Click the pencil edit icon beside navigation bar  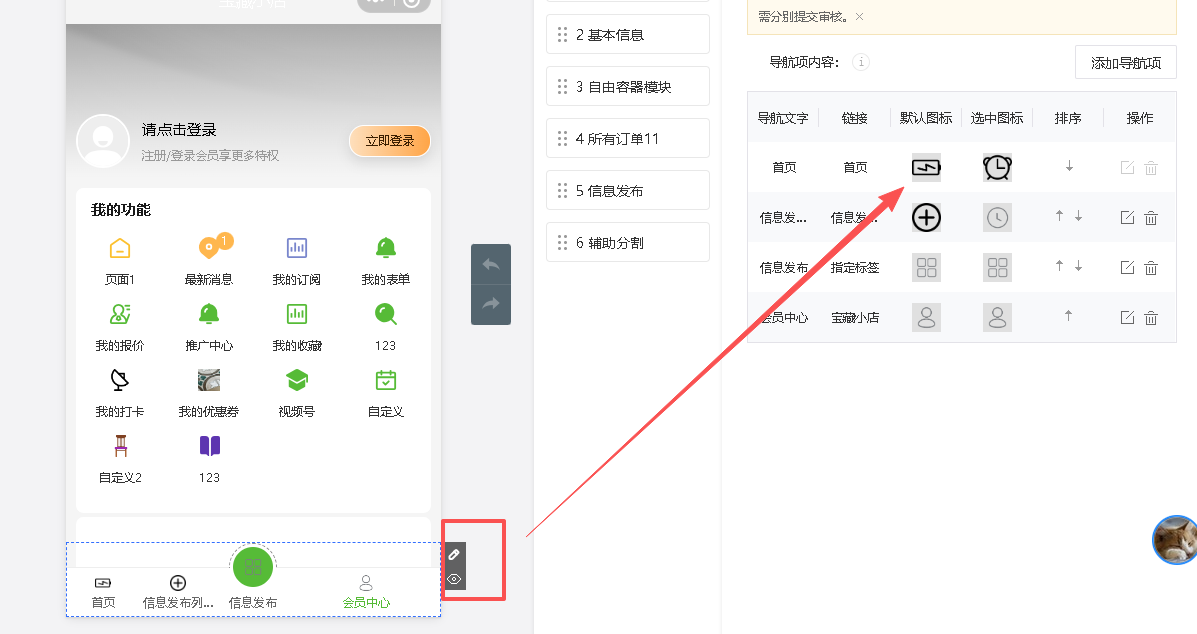click(x=454, y=555)
